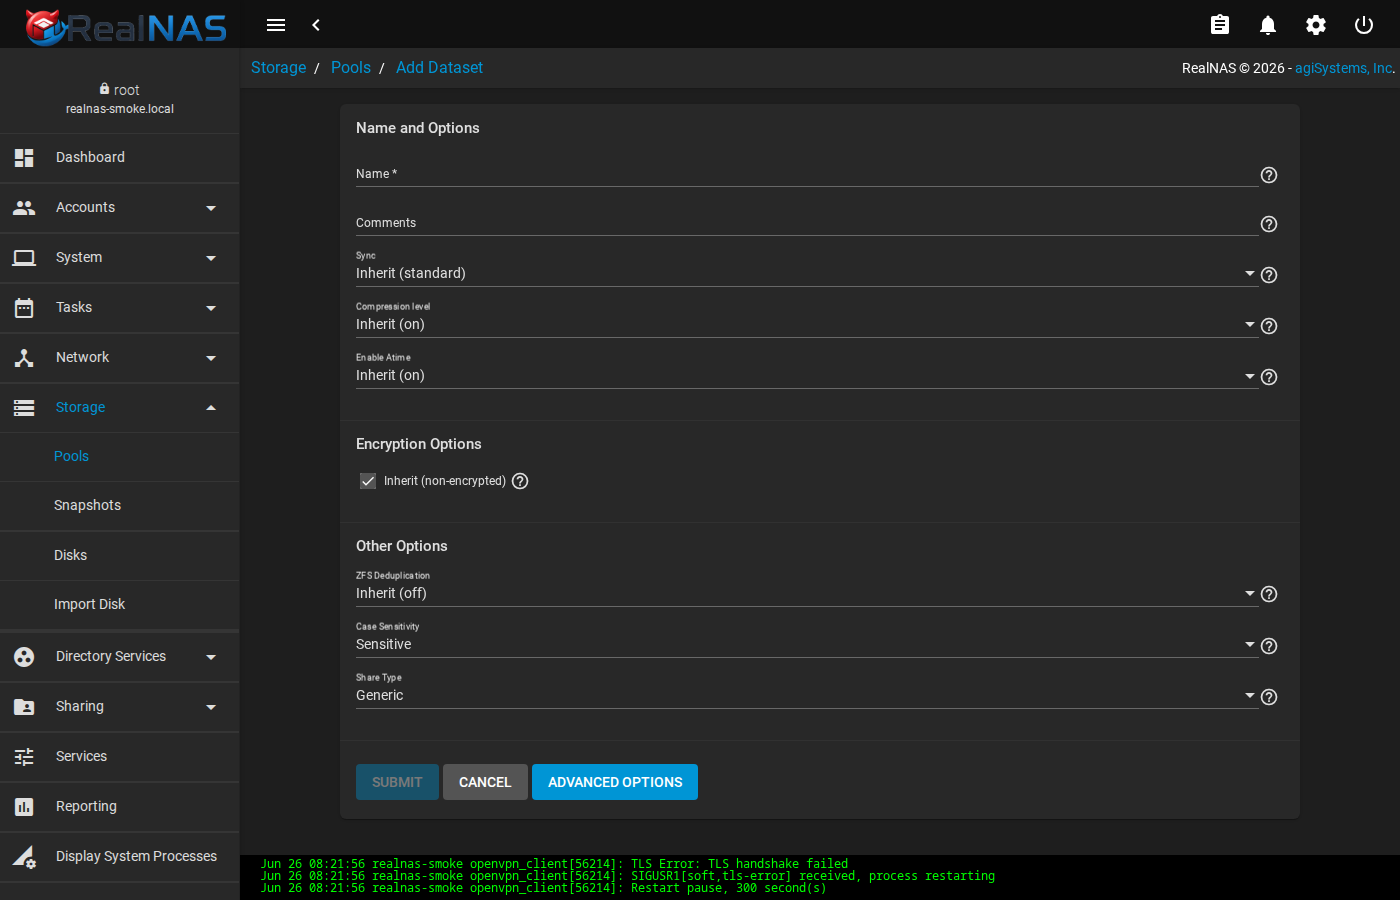Click the Services sliders icon
This screenshot has width=1400, height=900.
[x=24, y=756]
